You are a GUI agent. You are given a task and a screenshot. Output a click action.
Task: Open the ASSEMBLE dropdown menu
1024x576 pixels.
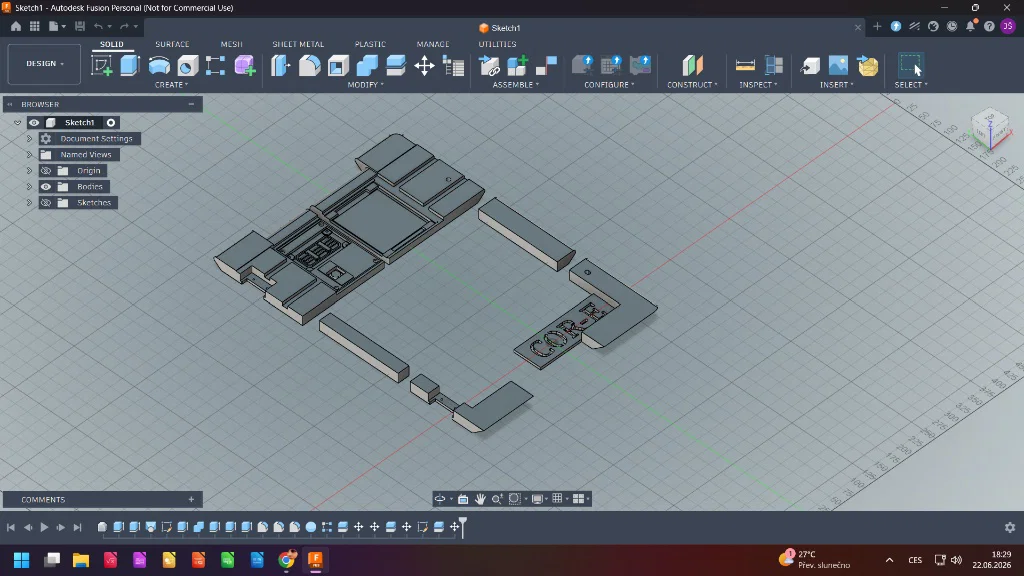515,85
